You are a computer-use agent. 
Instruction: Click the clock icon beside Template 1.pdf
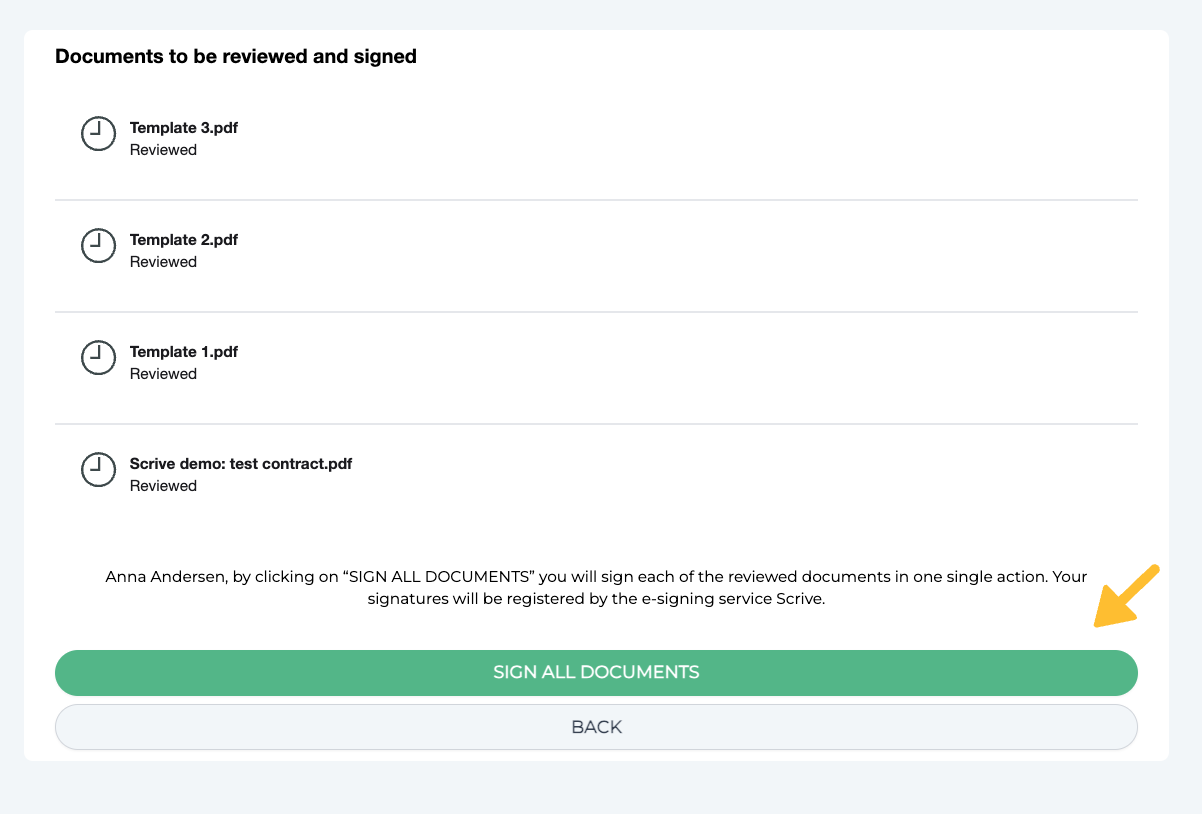[98, 357]
